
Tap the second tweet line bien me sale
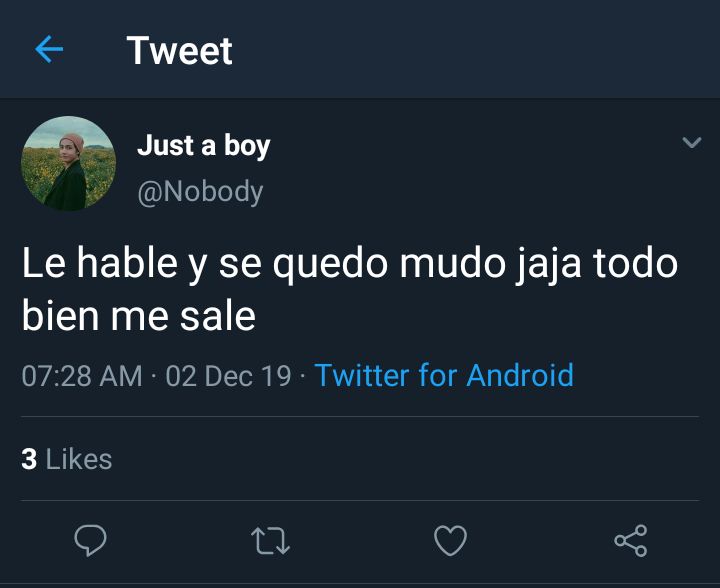point(139,315)
